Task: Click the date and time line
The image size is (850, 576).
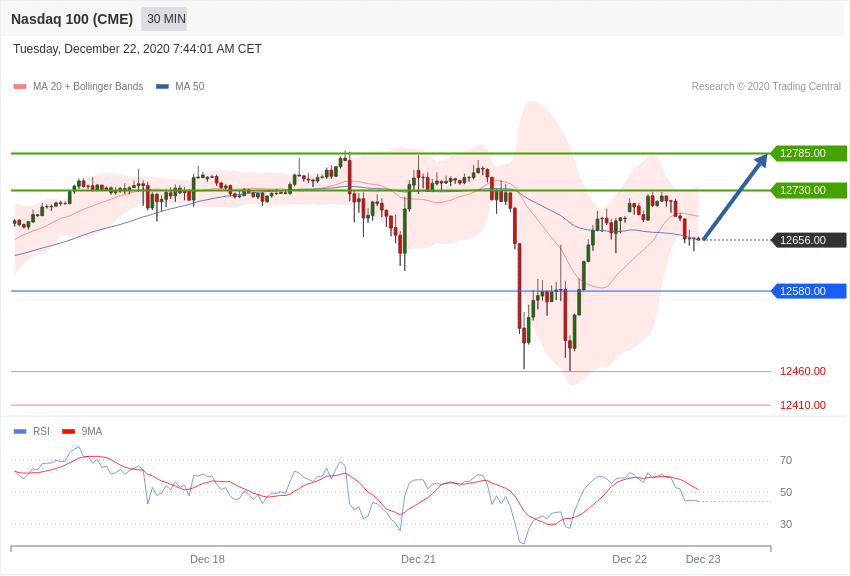Action: tap(137, 49)
